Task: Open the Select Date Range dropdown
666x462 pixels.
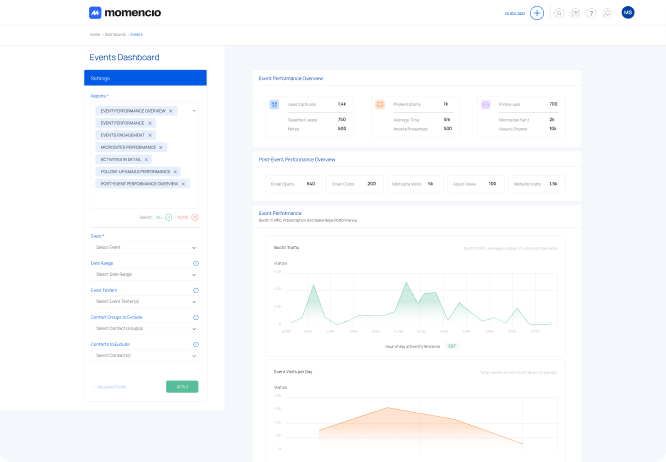Action: click(x=145, y=274)
